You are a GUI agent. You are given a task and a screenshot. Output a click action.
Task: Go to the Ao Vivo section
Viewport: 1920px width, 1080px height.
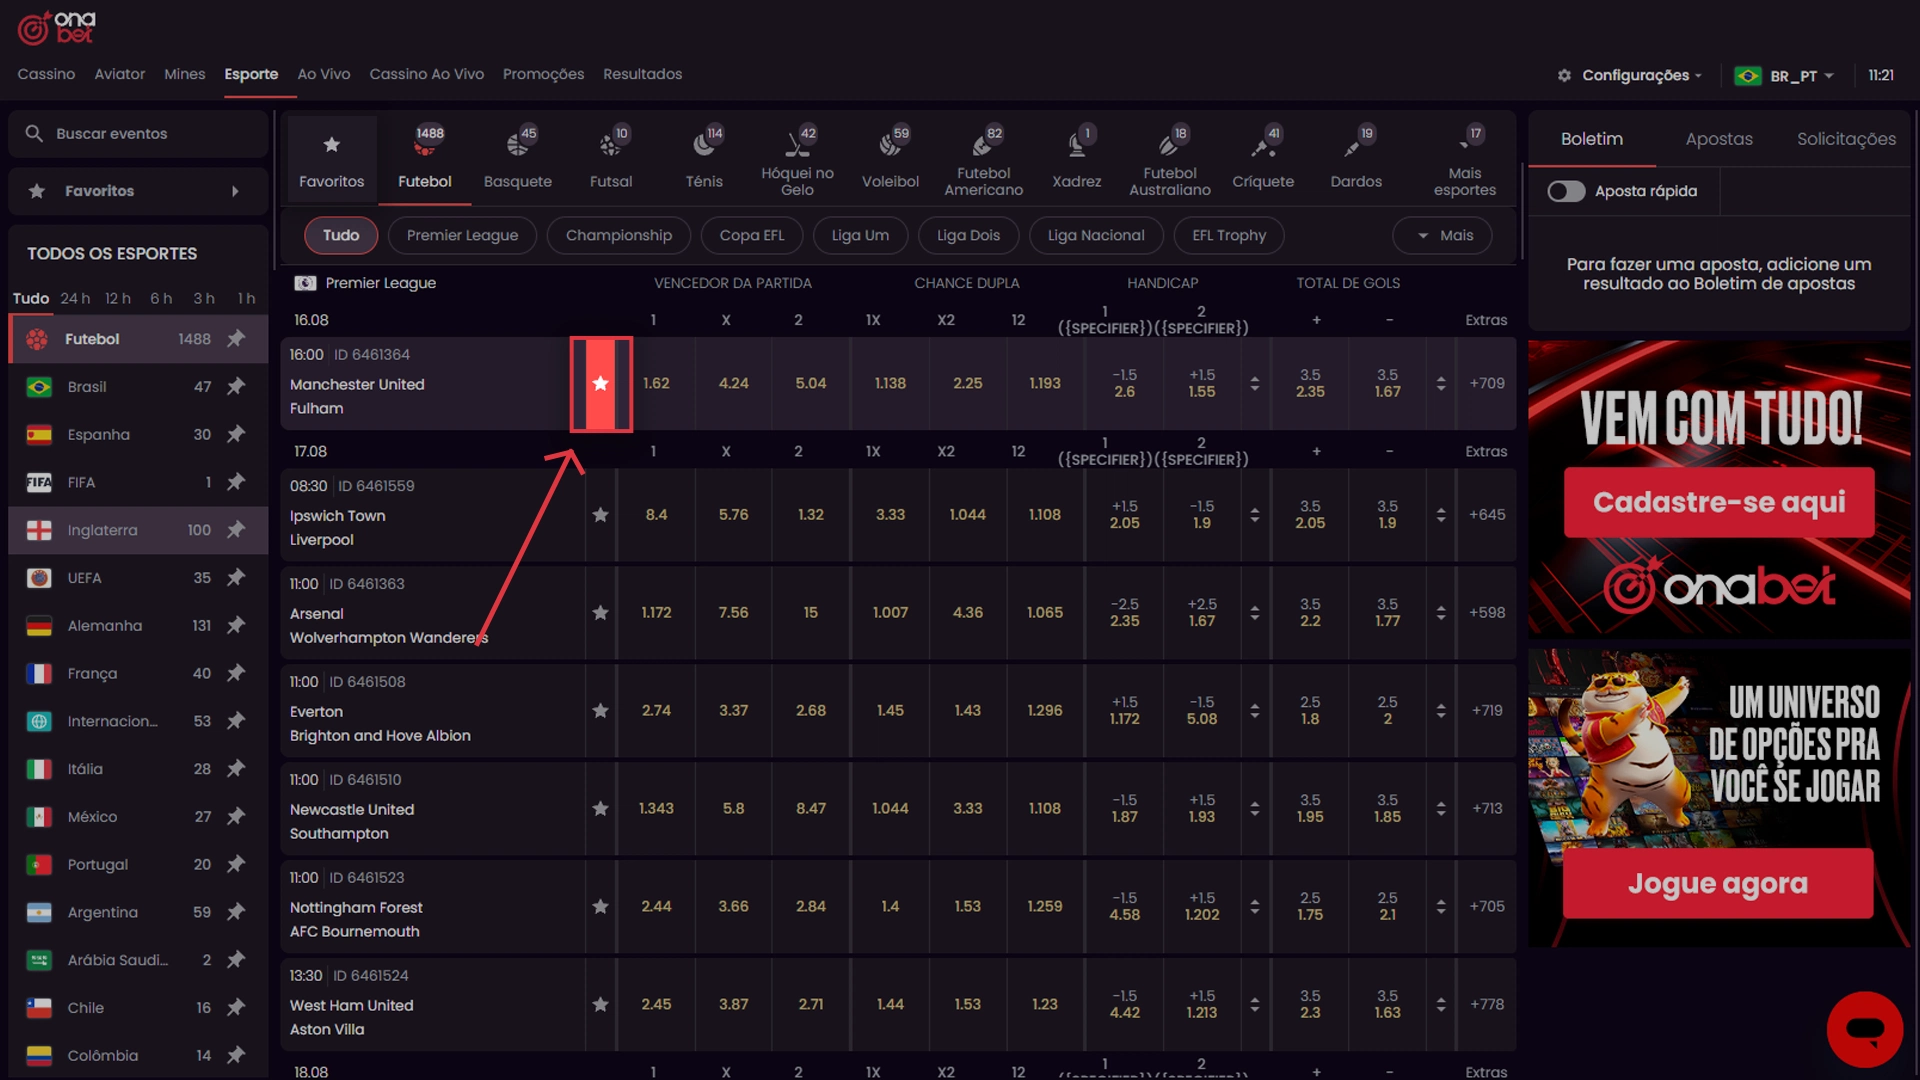click(324, 74)
